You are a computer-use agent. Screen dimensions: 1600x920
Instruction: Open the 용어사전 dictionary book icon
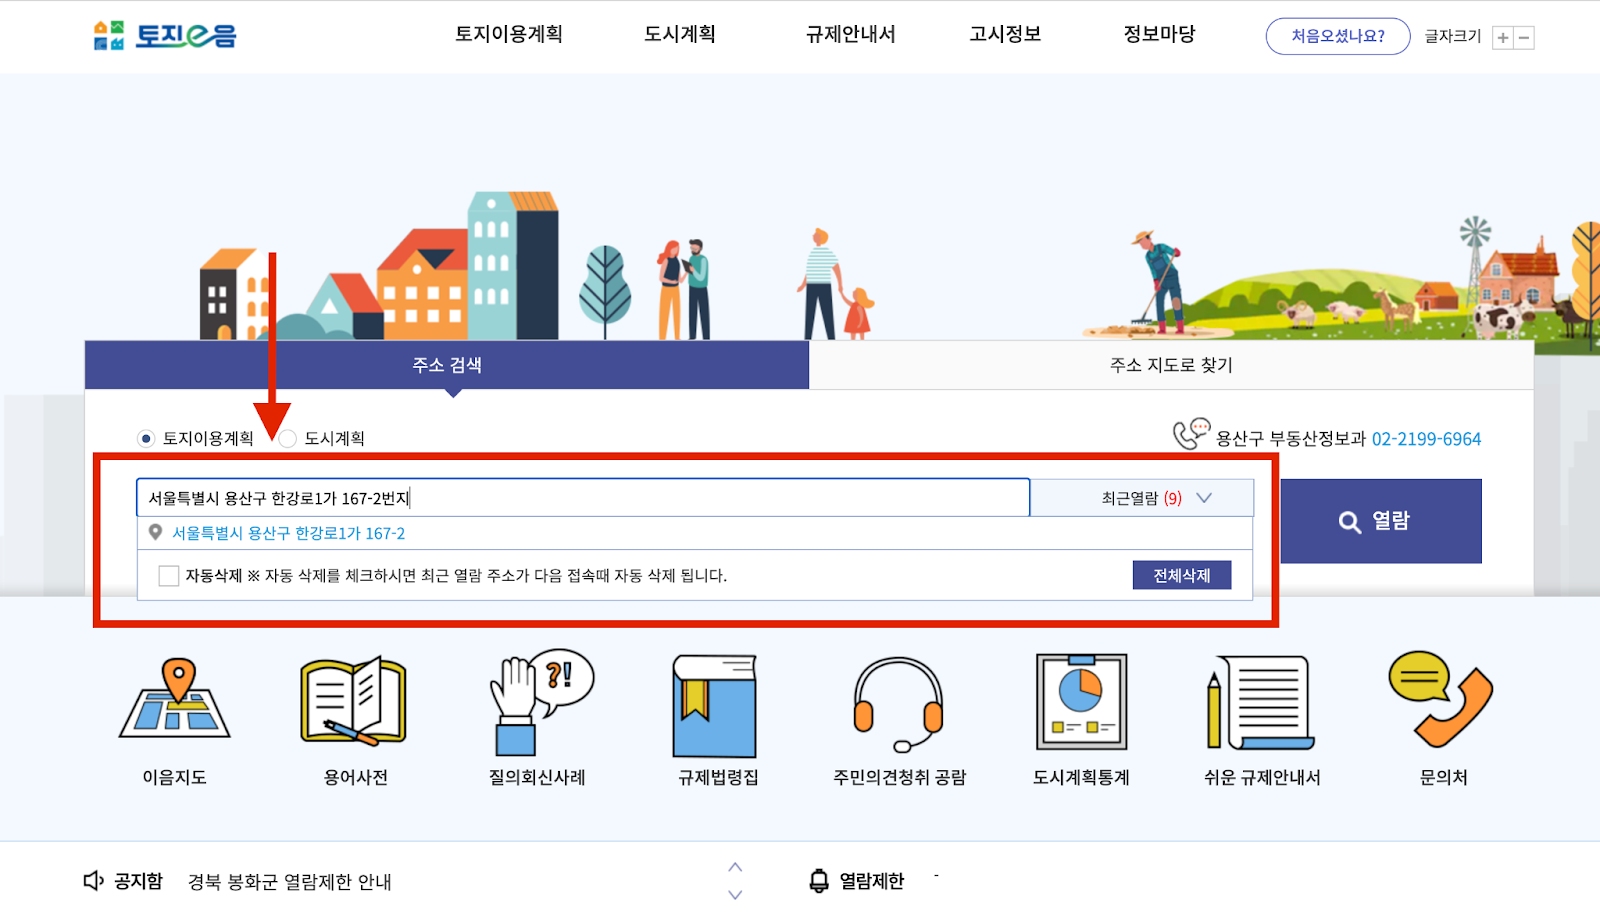pos(353,701)
